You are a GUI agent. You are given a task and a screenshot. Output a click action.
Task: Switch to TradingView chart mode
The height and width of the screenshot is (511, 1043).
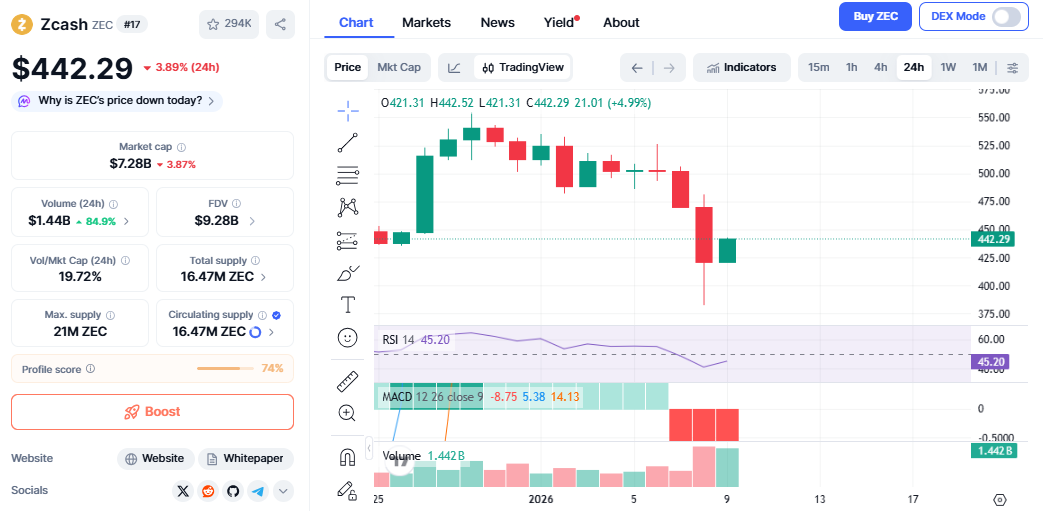click(523, 68)
